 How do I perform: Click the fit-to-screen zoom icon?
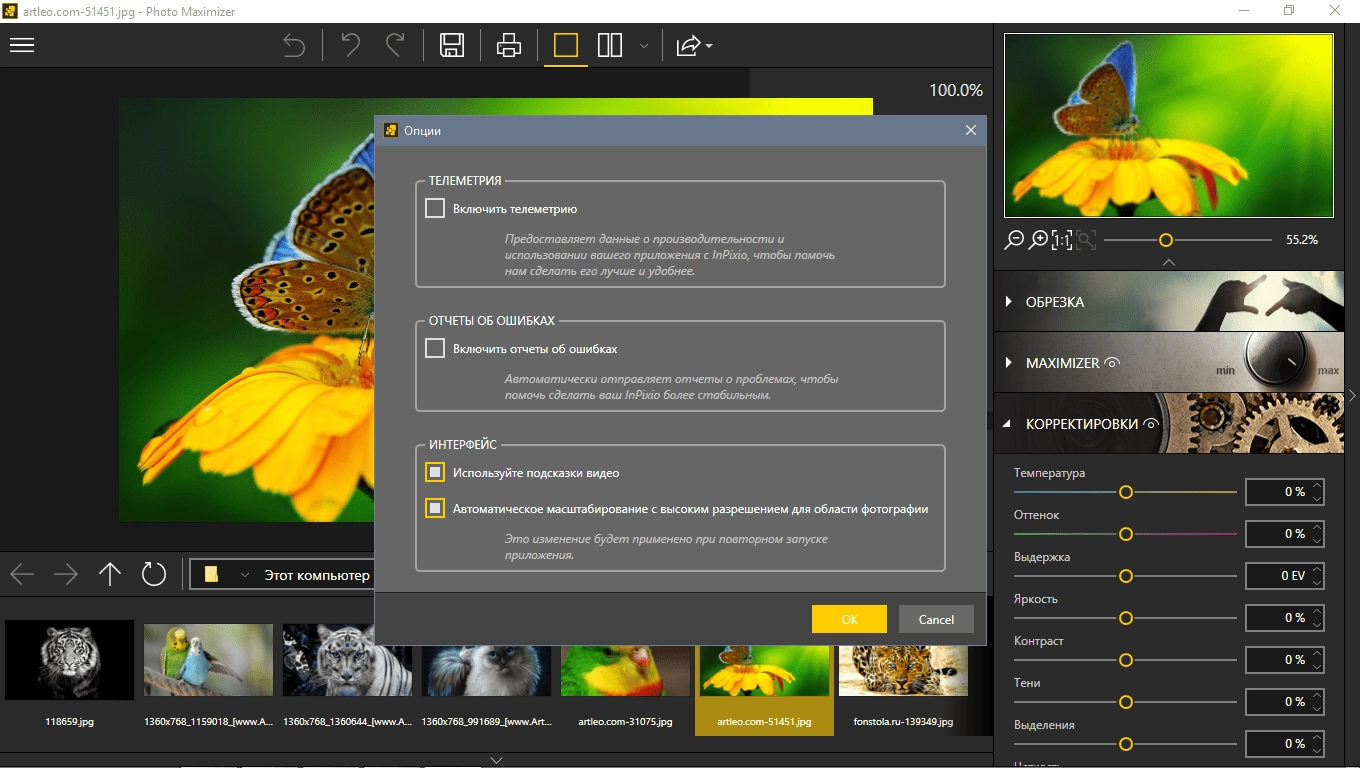pos(1086,240)
